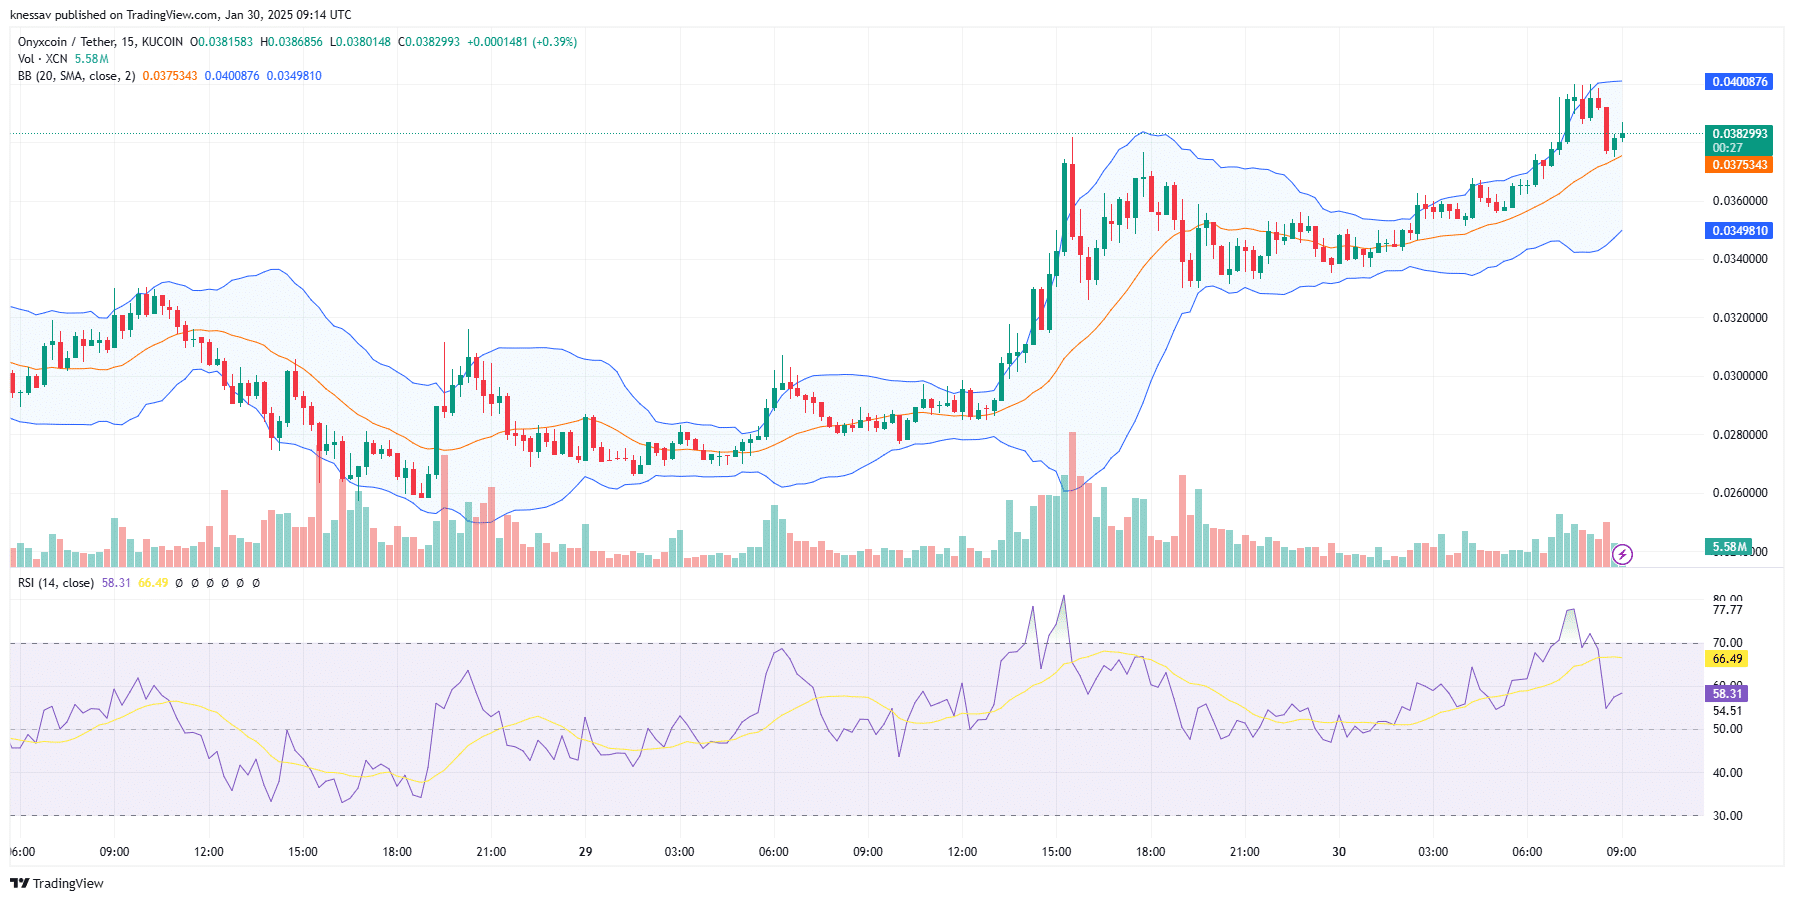Click the 50.00 label on RSI axis

click(x=1727, y=729)
